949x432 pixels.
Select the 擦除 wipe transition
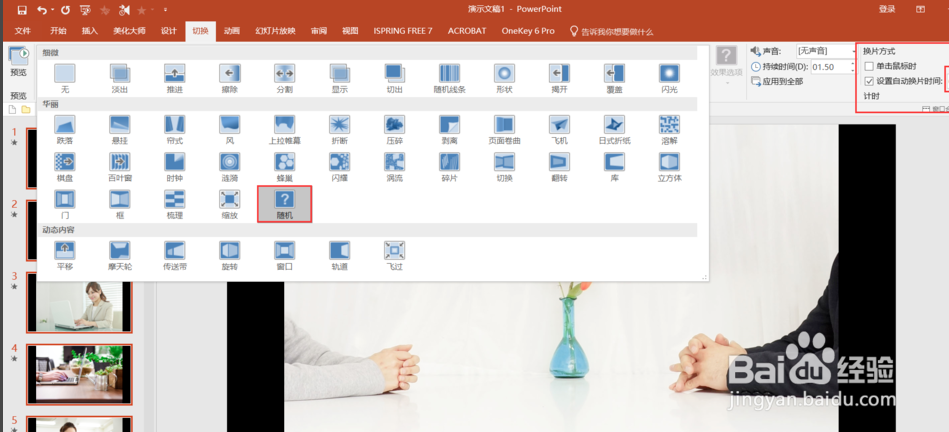229,79
